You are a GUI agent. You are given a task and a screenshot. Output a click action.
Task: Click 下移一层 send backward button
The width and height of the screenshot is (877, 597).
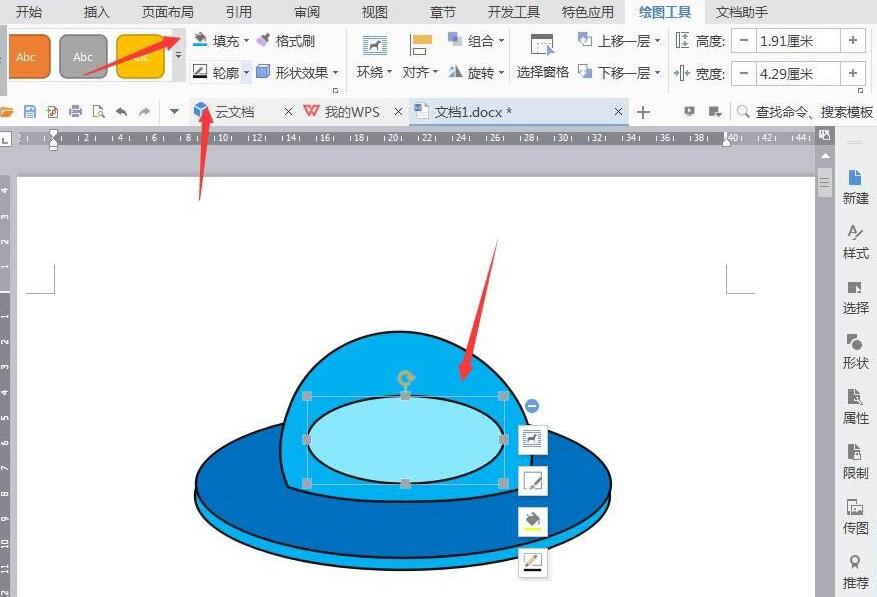point(615,73)
